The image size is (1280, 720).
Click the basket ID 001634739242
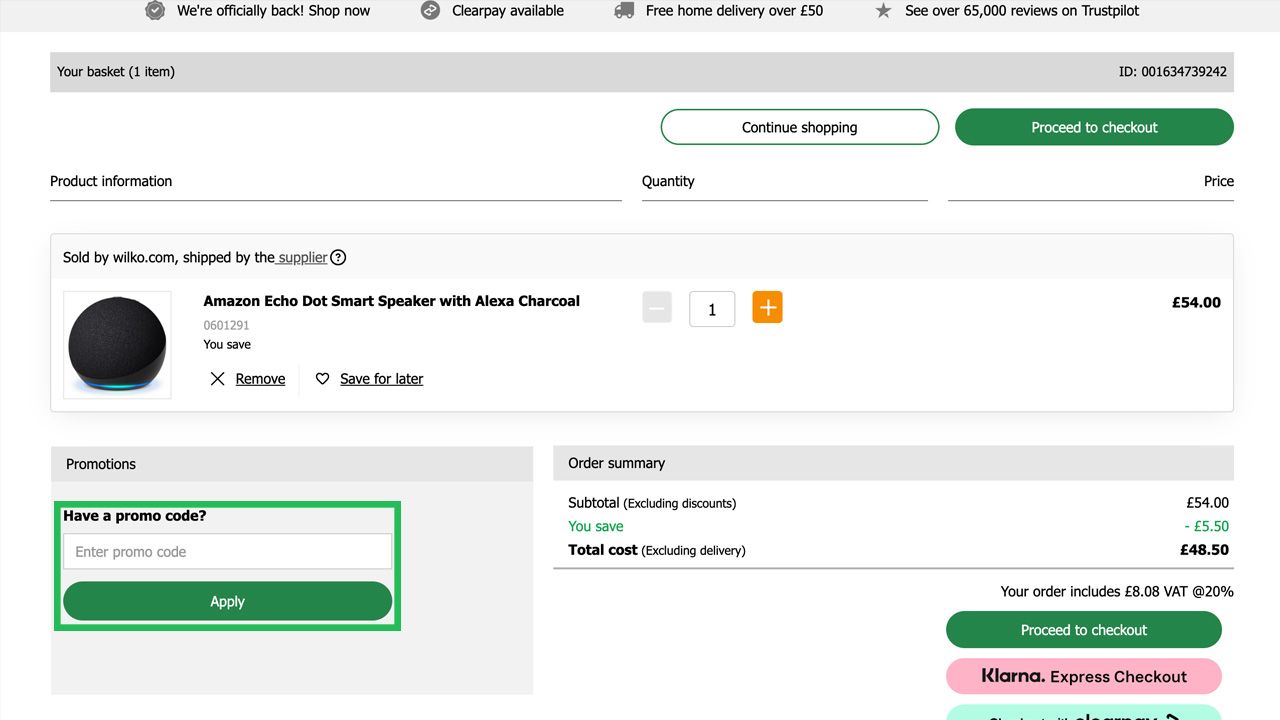[1172, 72]
